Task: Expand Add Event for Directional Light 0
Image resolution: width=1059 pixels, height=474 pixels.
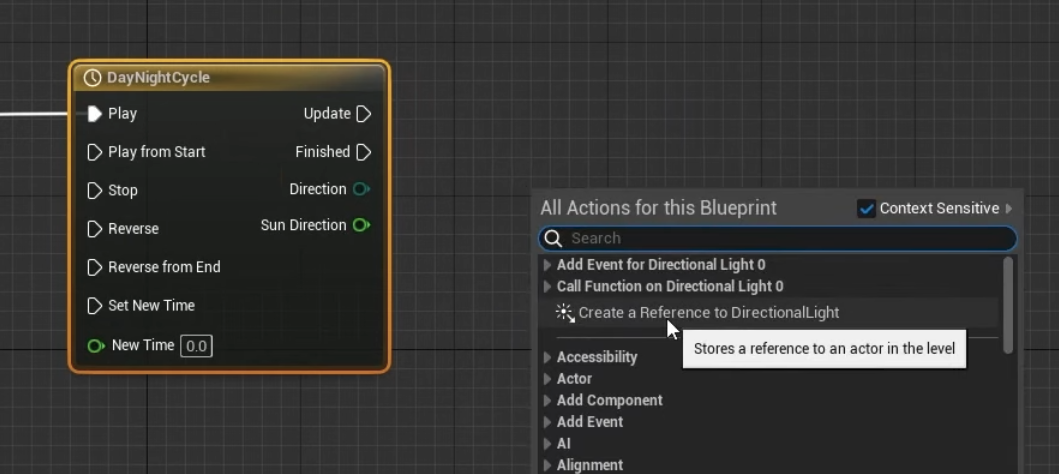Action: (547, 265)
